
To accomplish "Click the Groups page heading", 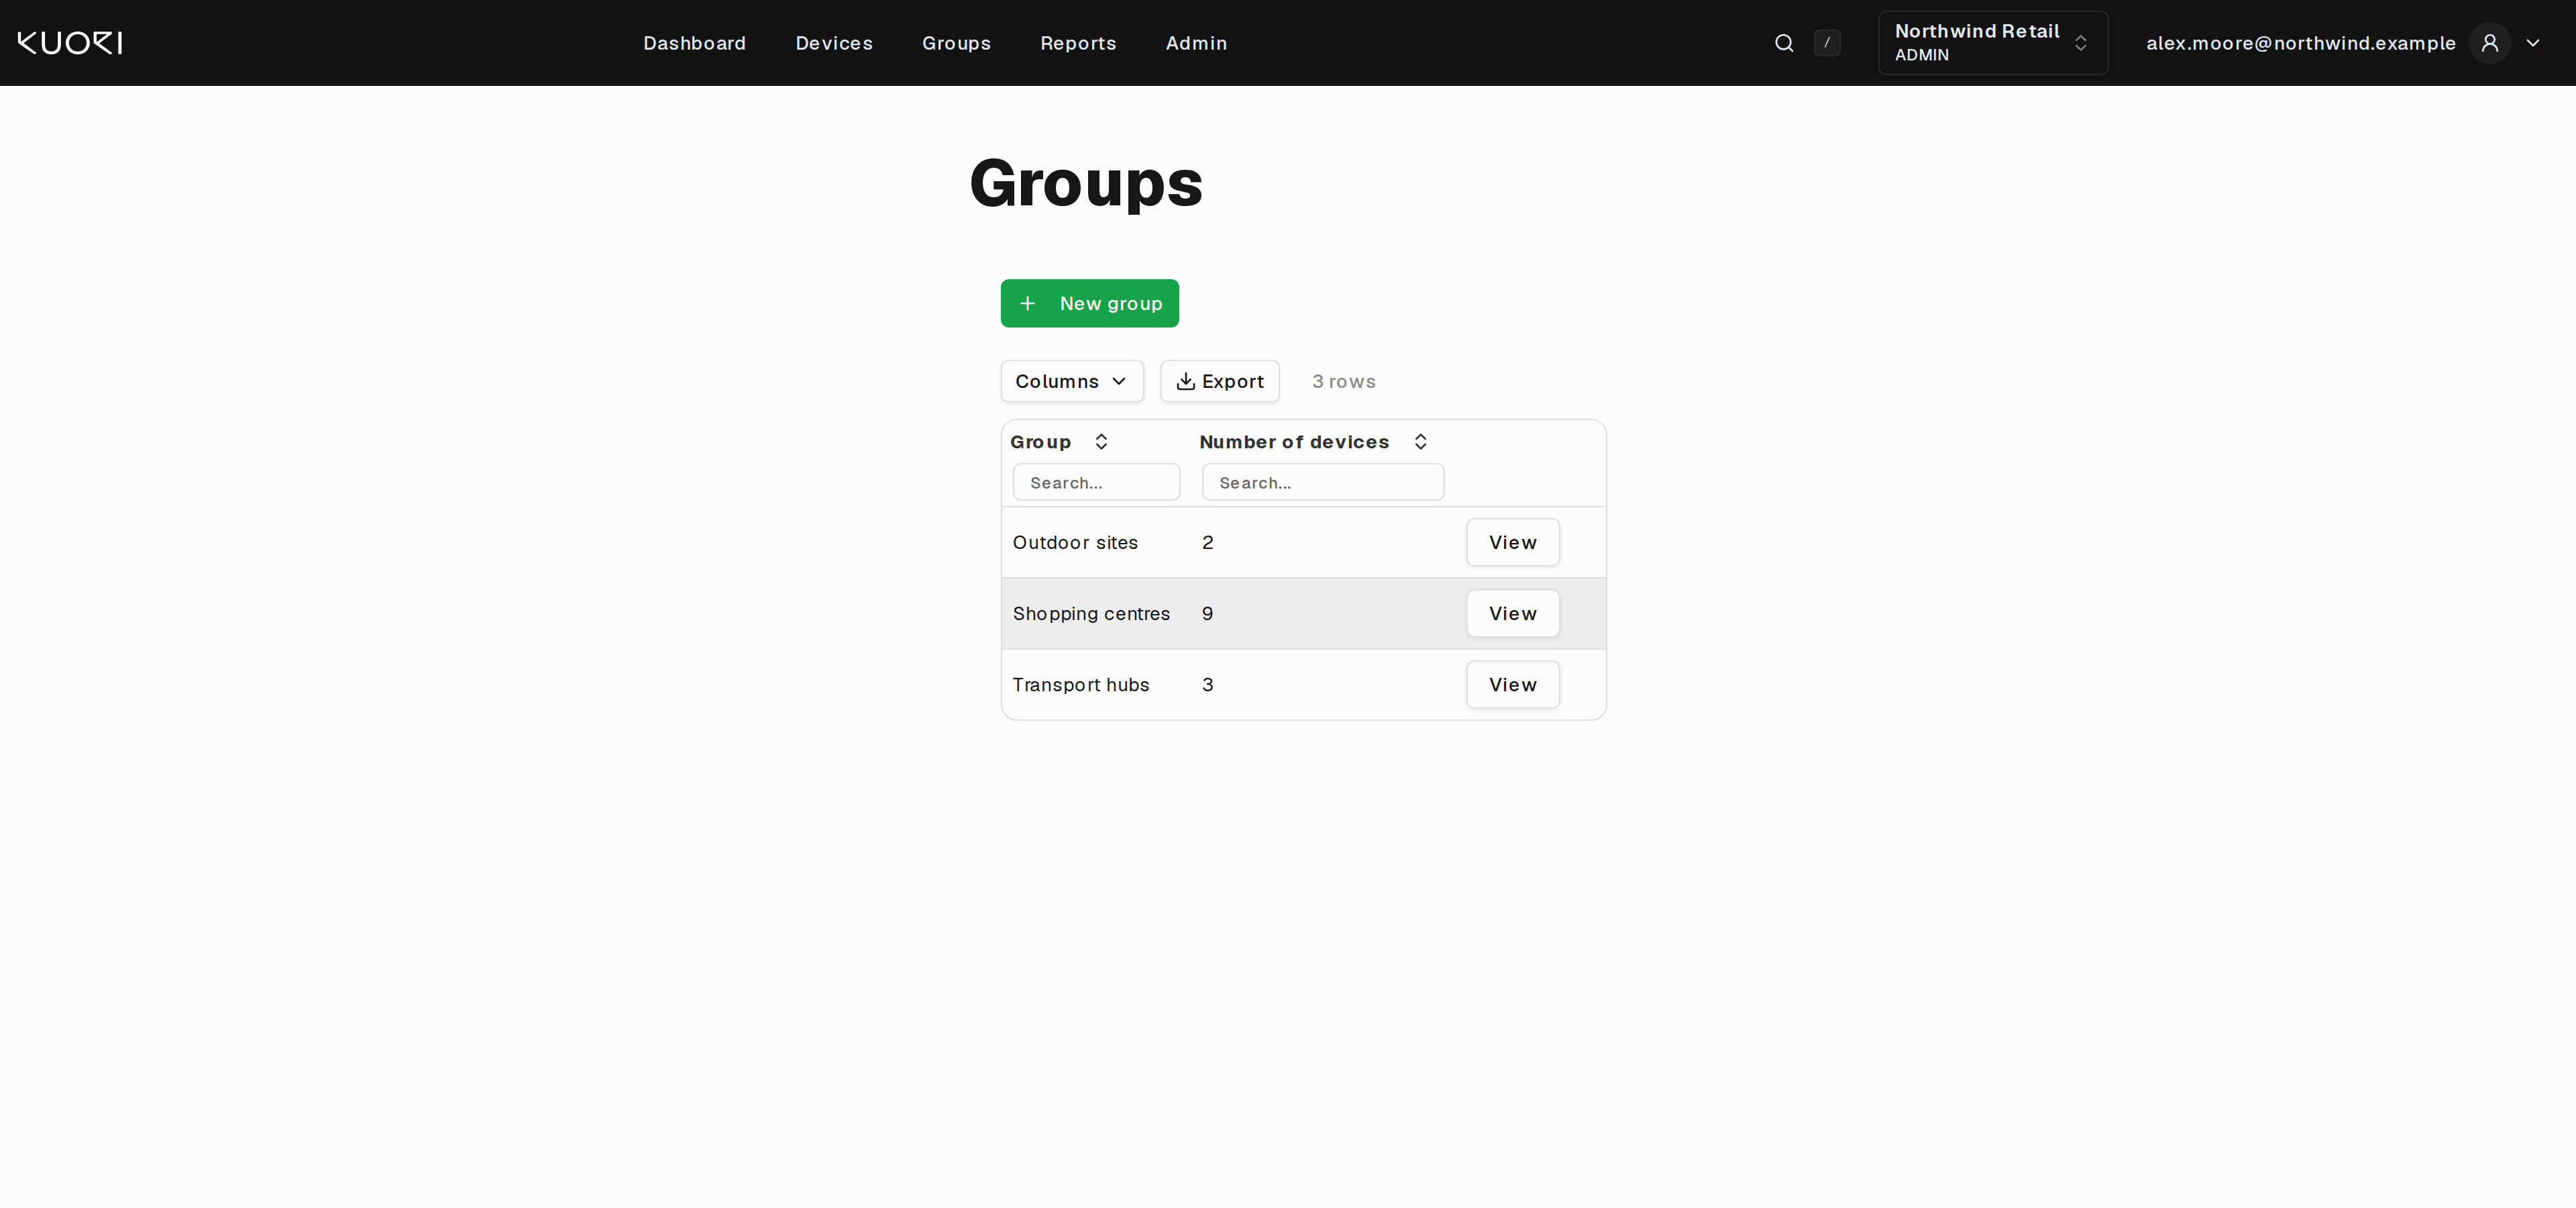I will (1086, 184).
